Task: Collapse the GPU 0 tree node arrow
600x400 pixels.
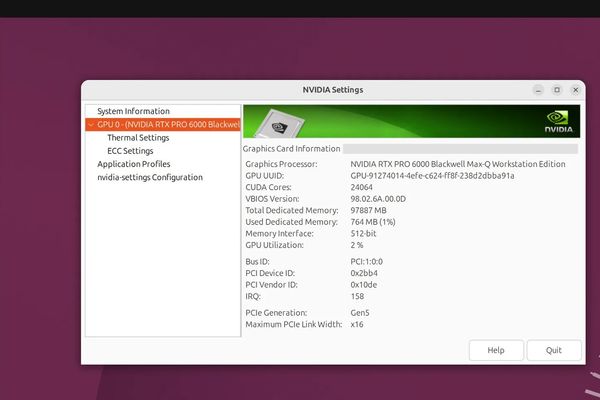Action: (91, 124)
